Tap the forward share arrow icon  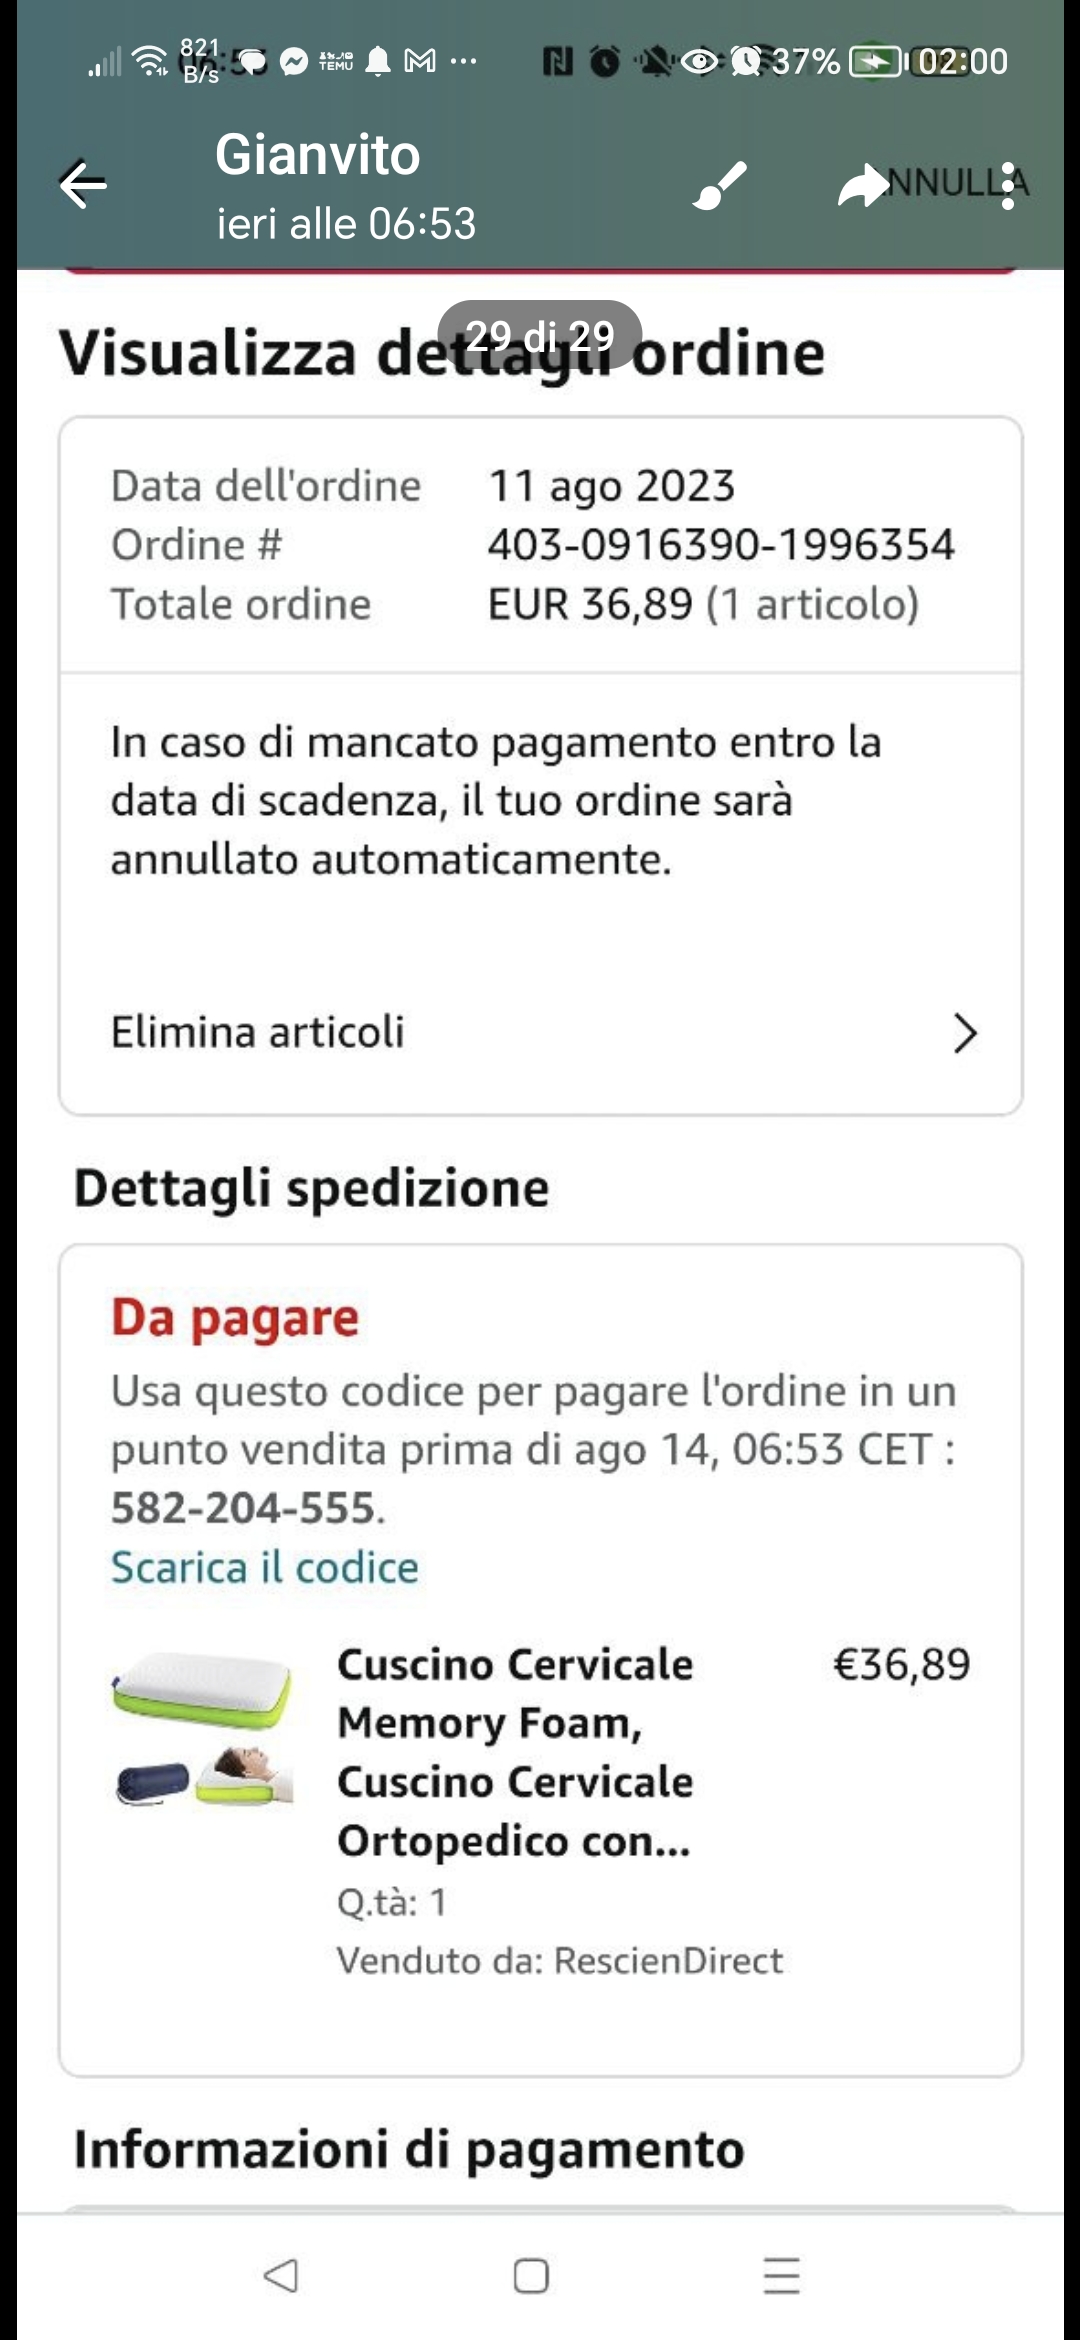point(862,186)
